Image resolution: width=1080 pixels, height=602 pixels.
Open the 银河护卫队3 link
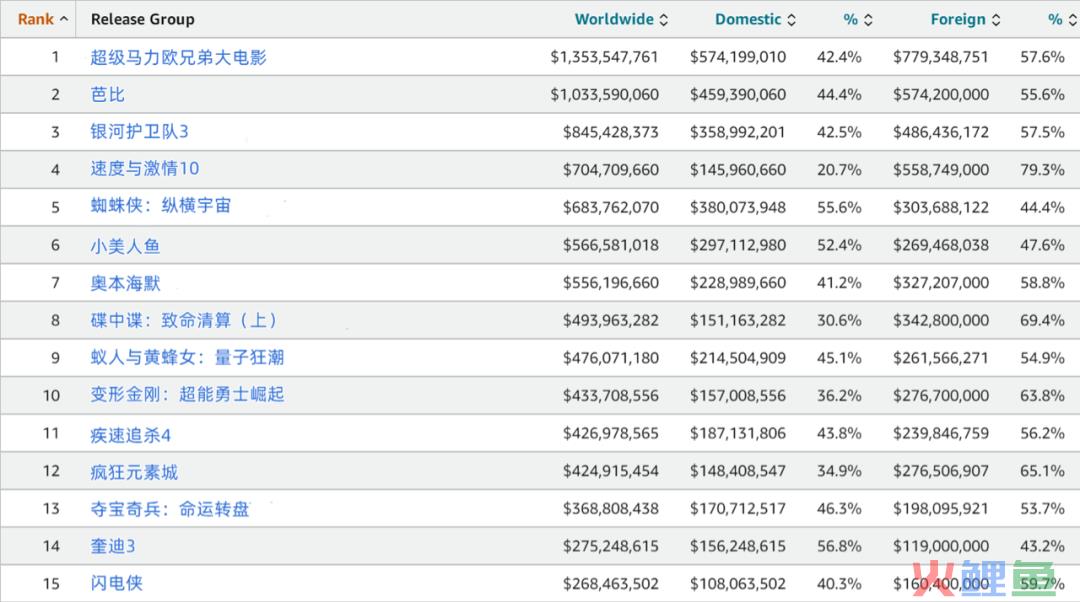139,132
